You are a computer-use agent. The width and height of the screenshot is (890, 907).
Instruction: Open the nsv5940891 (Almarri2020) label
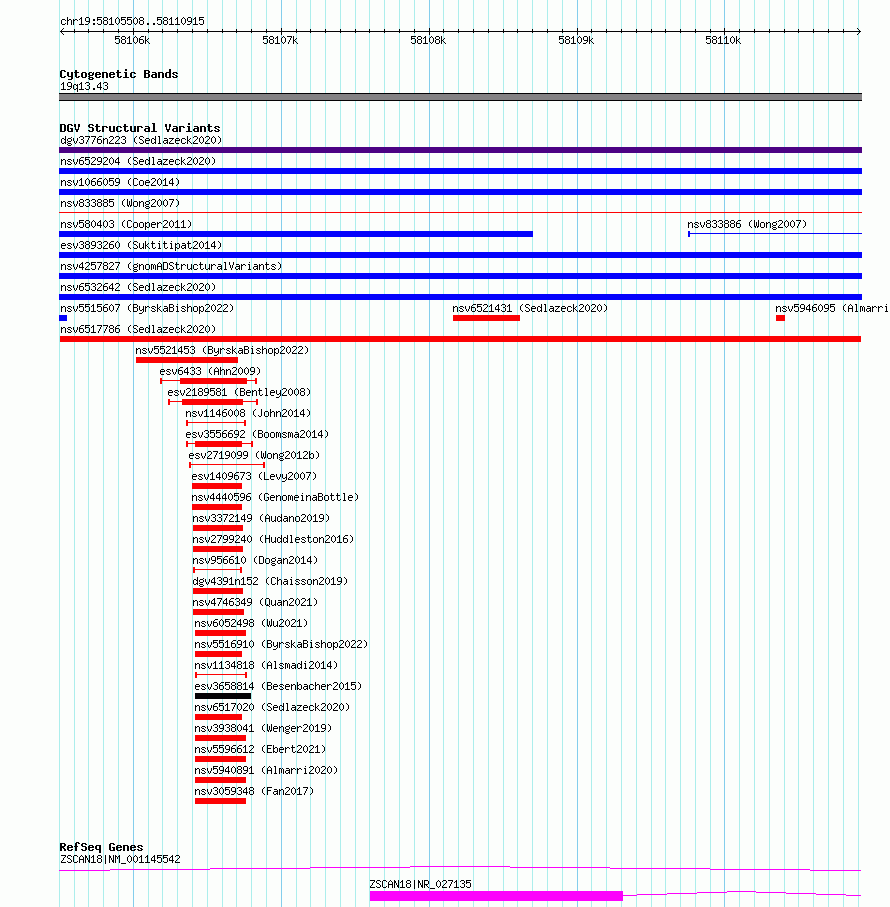pyautogui.click(x=266, y=770)
